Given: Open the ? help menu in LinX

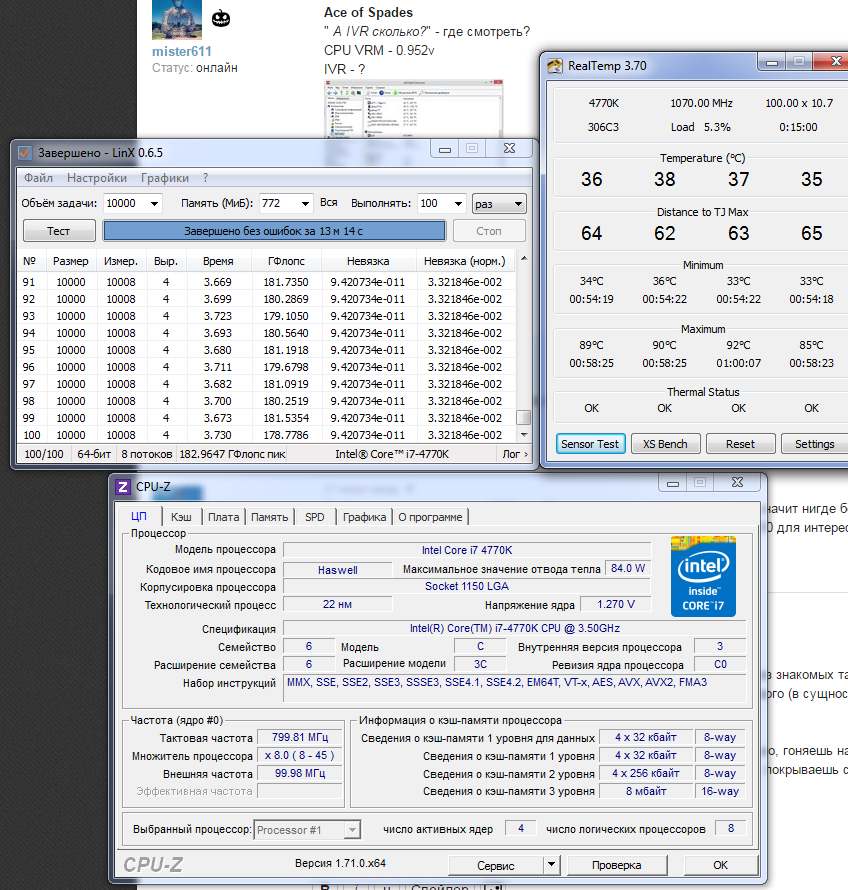Looking at the screenshot, I should pos(205,178).
